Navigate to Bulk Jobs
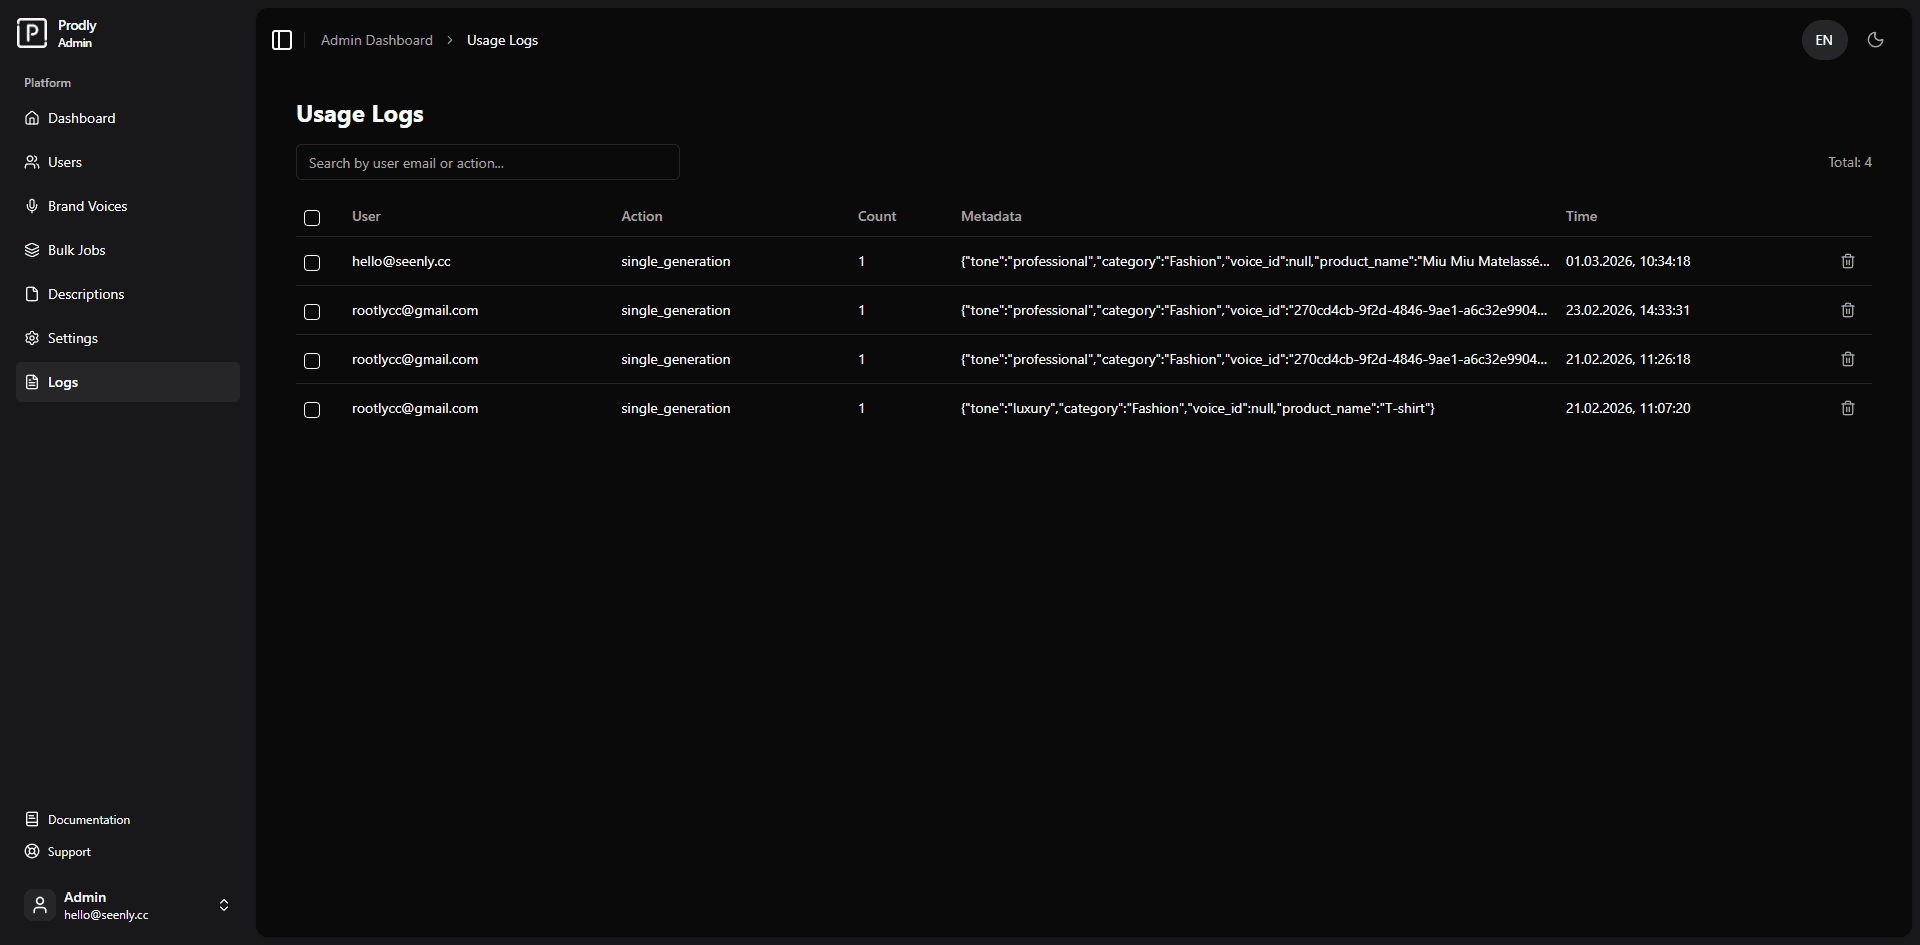This screenshot has width=1920, height=945. 76,250
